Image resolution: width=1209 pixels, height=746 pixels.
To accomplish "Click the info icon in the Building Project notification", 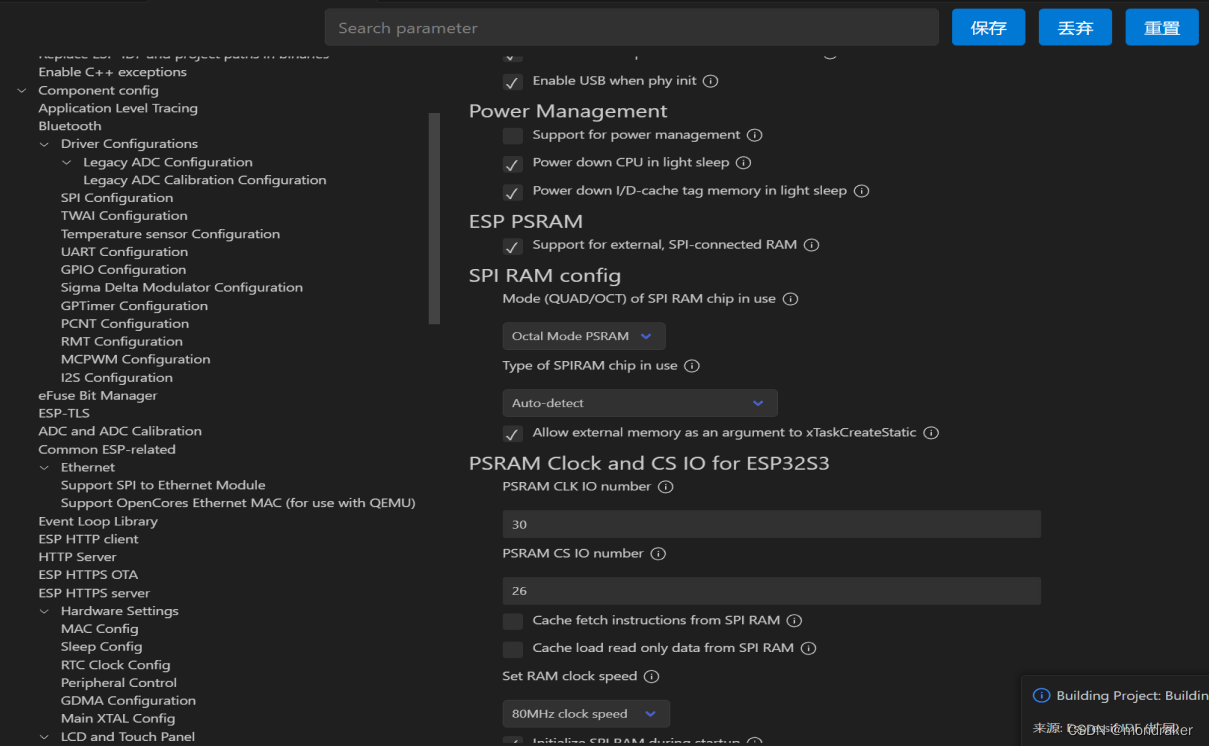I will click(1041, 695).
